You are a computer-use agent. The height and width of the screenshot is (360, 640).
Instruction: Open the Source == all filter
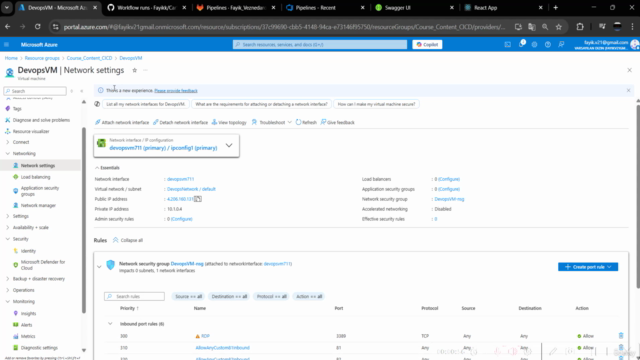click(x=188, y=296)
